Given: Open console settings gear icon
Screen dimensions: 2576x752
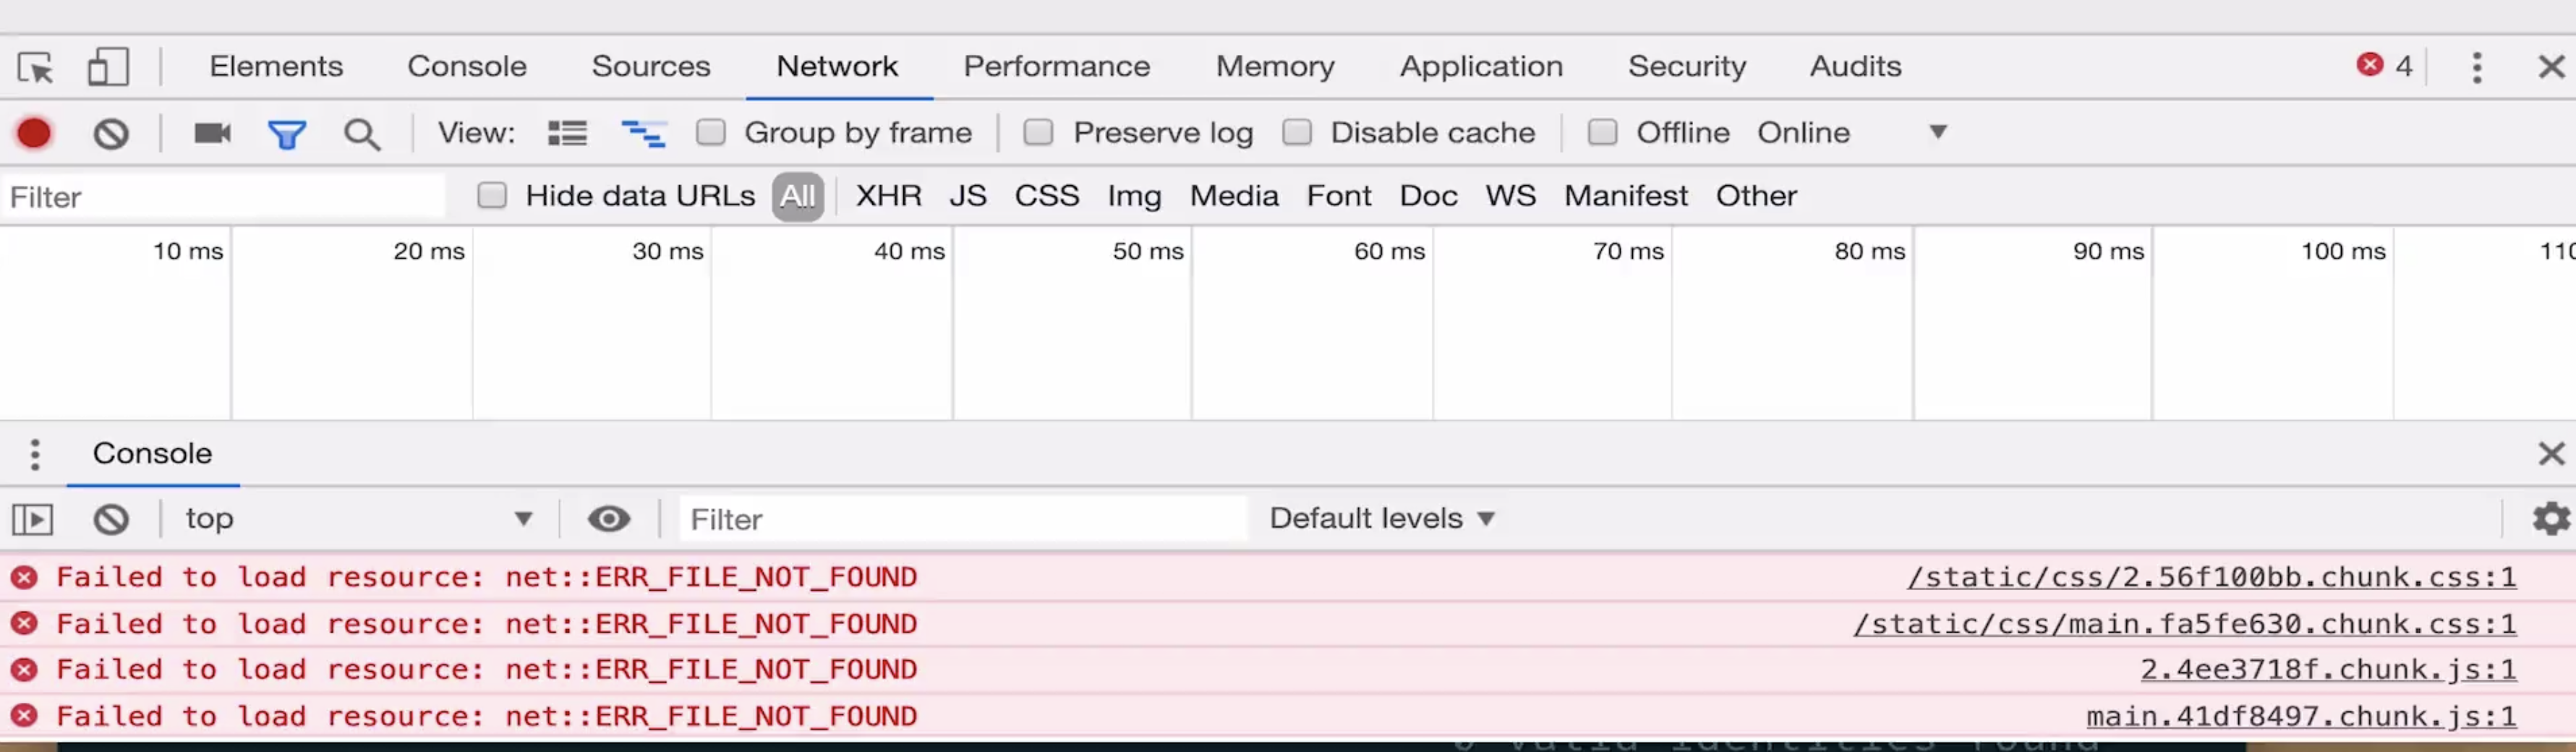Looking at the screenshot, I should pos(2550,519).
